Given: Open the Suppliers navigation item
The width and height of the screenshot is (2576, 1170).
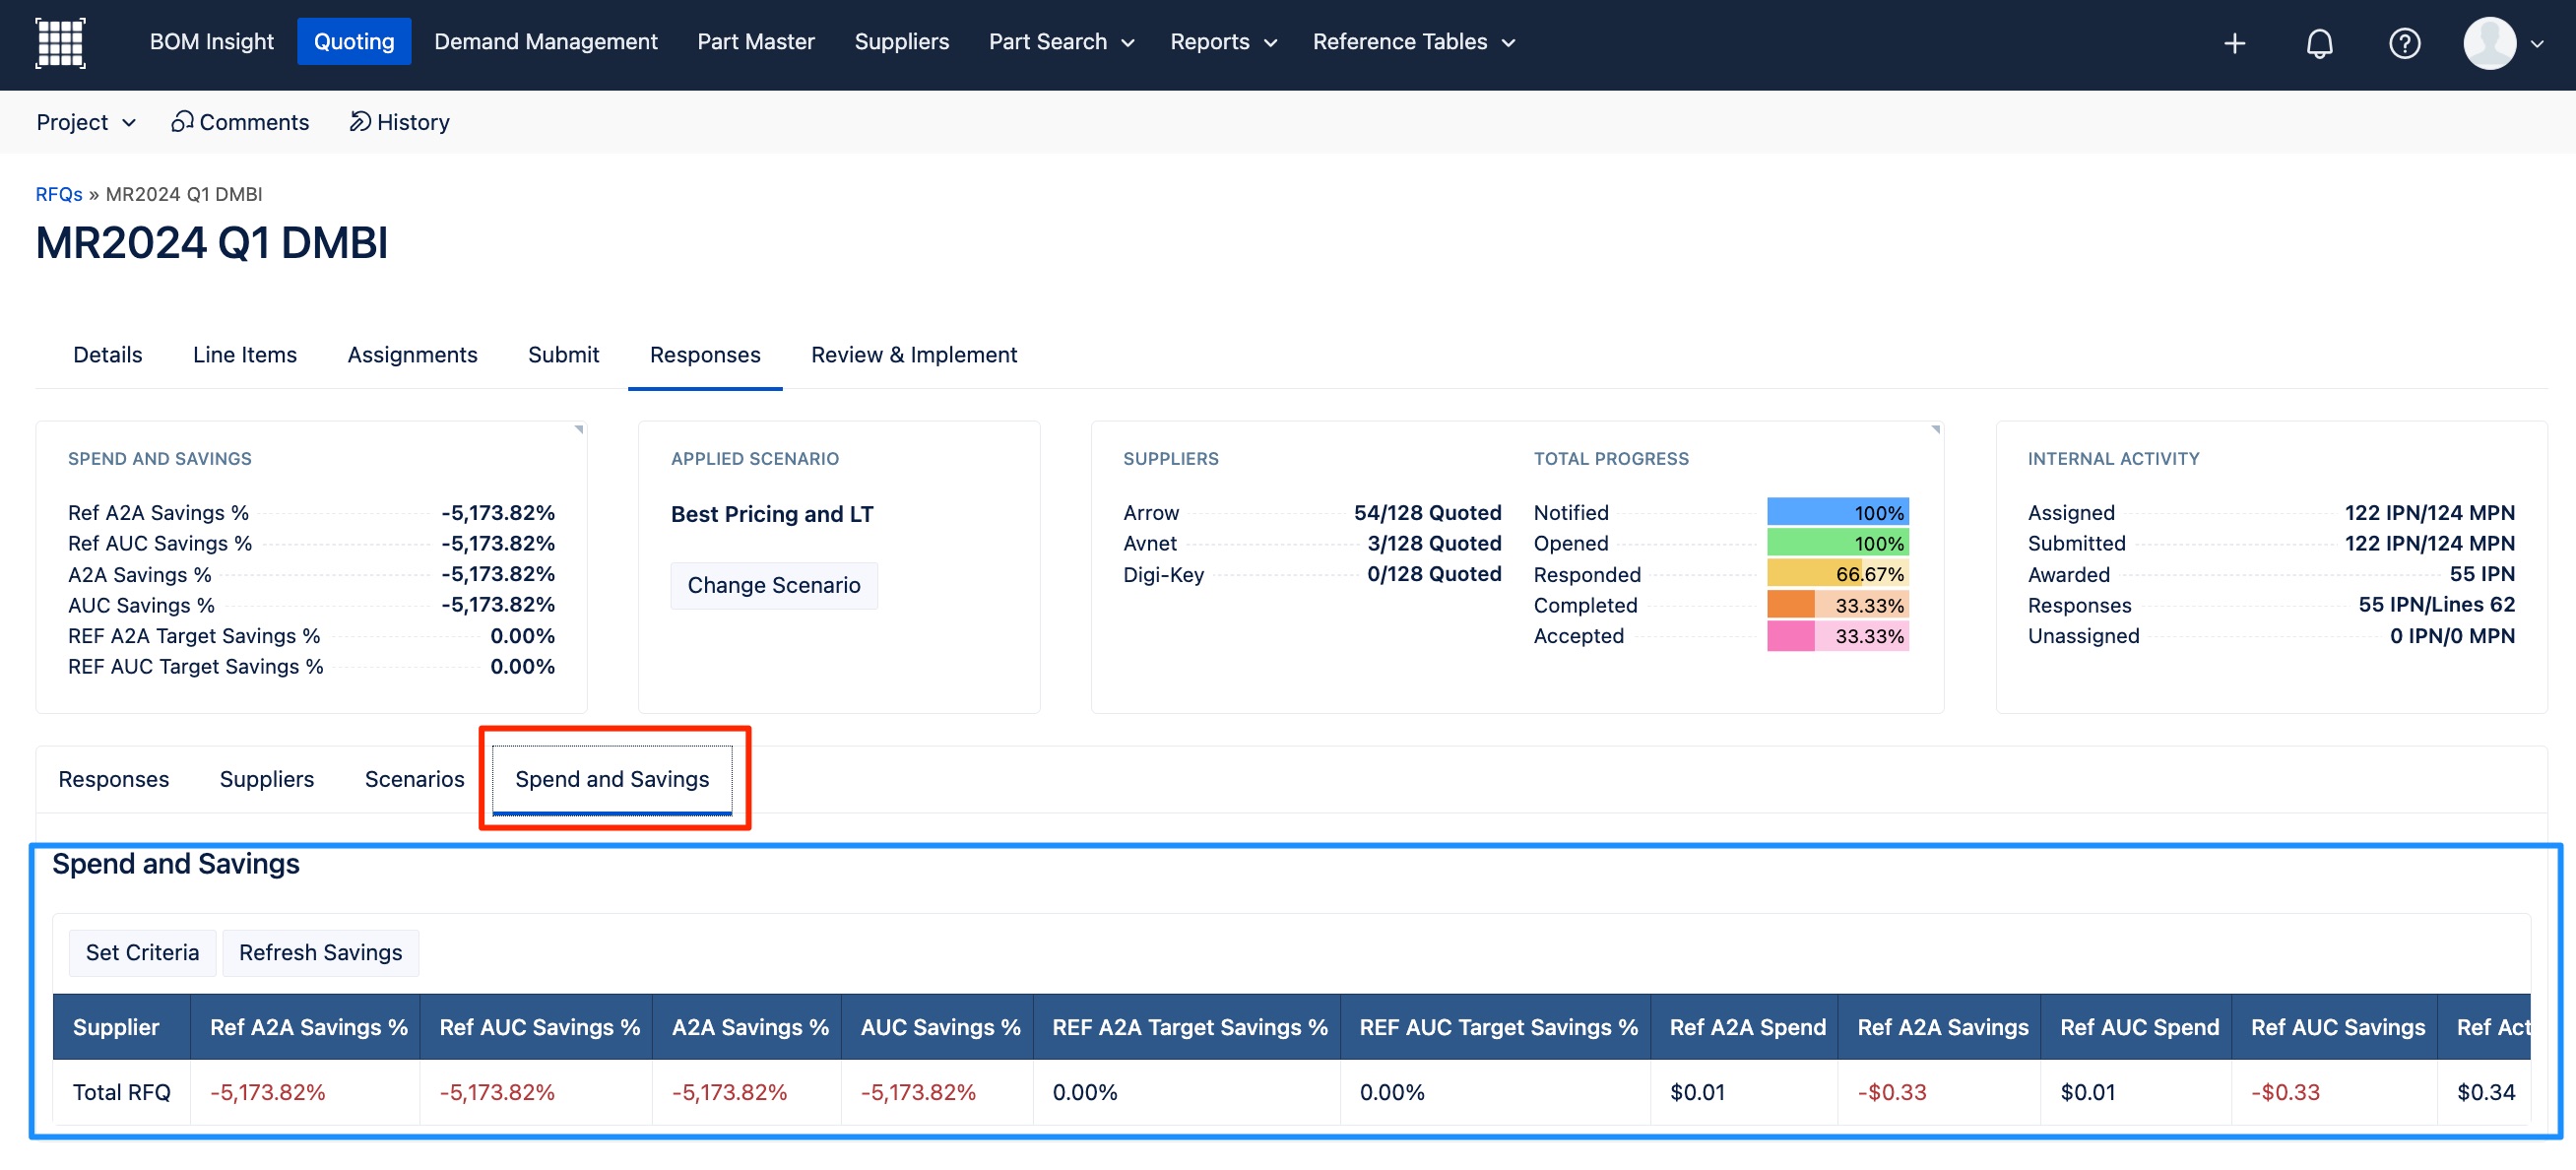Looking at the screenshot, I should coord(902,42).
